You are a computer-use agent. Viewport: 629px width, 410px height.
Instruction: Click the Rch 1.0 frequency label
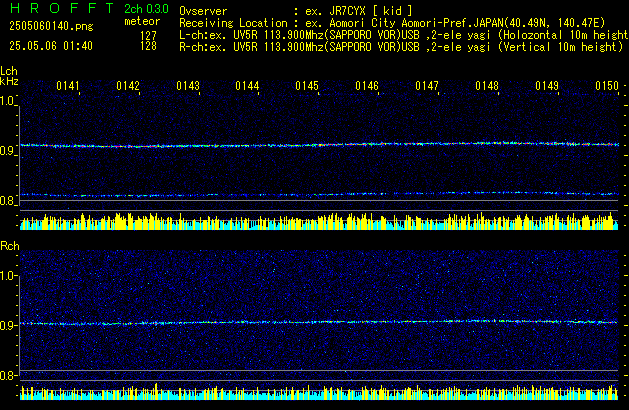(x=8, y=276)
